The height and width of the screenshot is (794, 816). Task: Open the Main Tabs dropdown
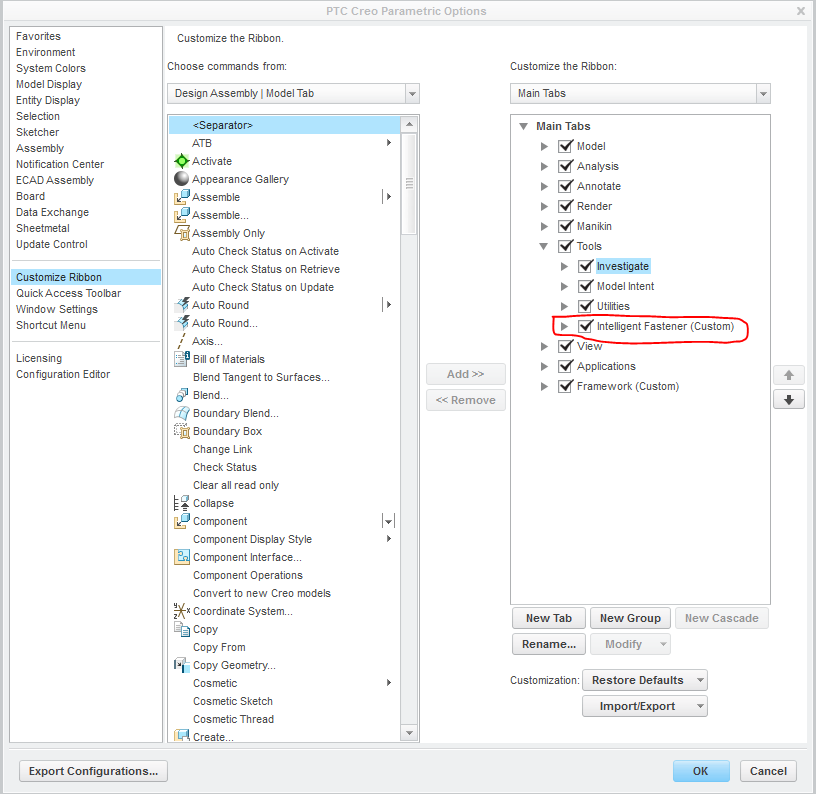[x=763, y=94]
